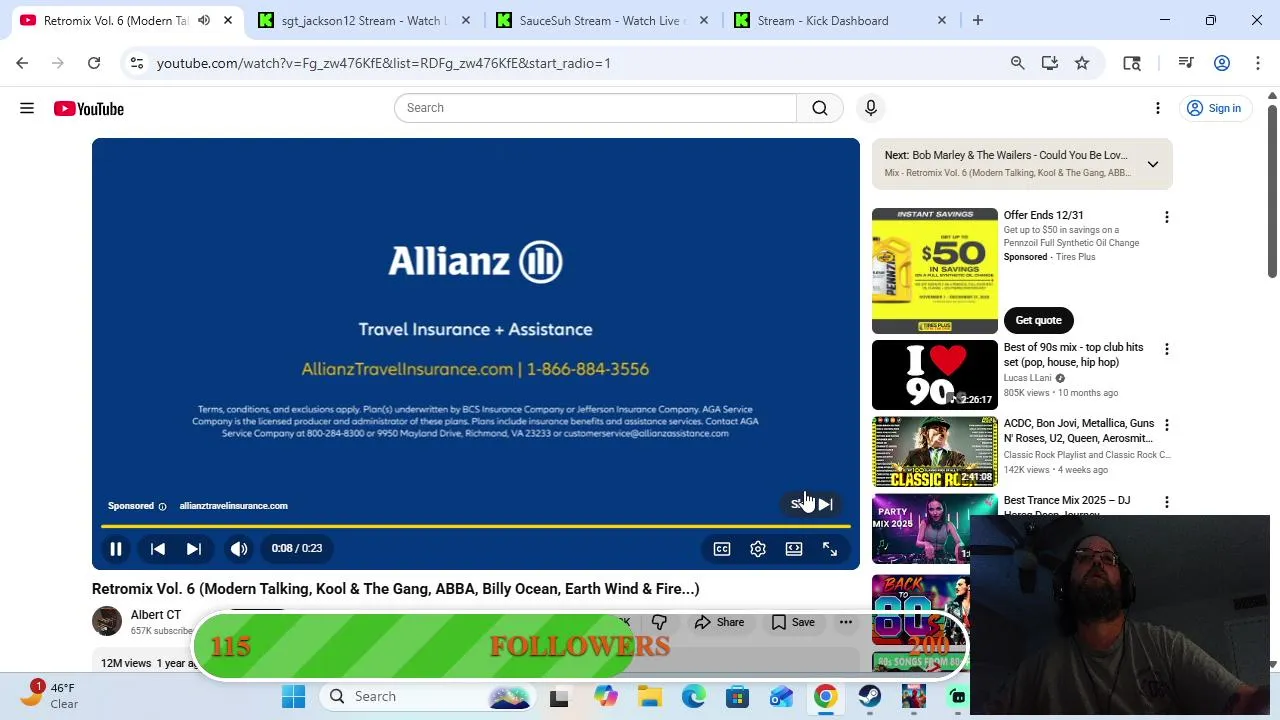Viewport: 1280px width, 720px height.
Task: Open options for Best Trance Mix 2025 video
Action: (x=1166, y=502)
